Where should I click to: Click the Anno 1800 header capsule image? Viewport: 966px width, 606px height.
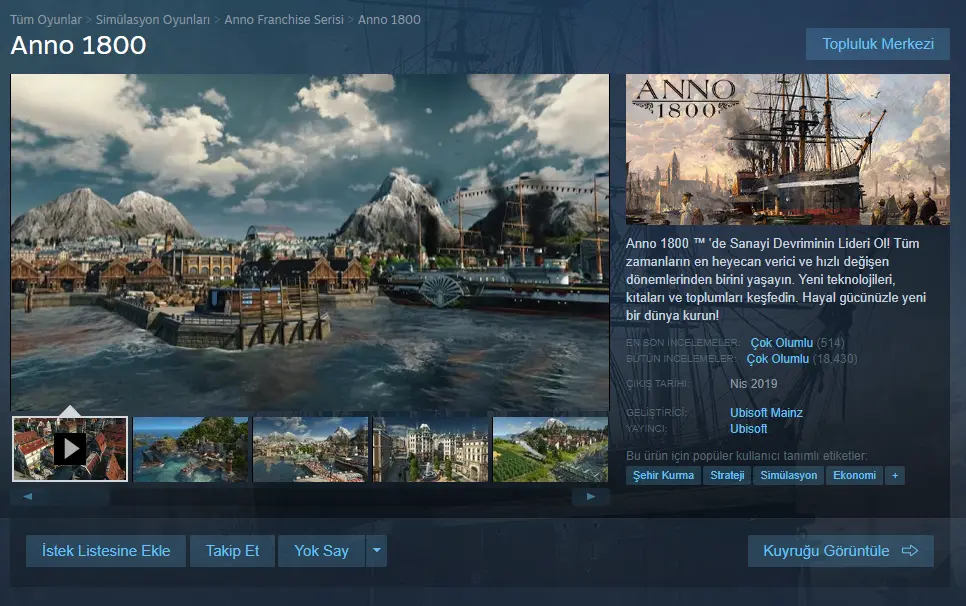click(788, 150)
